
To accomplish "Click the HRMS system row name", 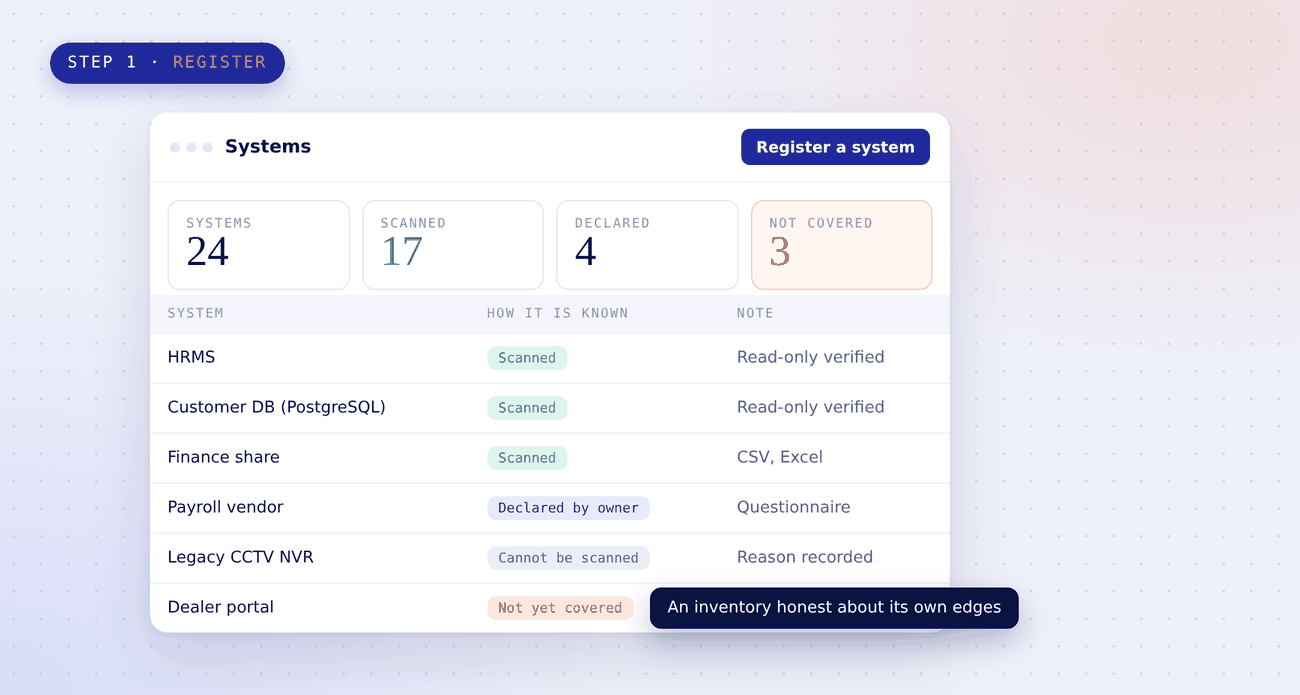I will click(x=191, y=357).
